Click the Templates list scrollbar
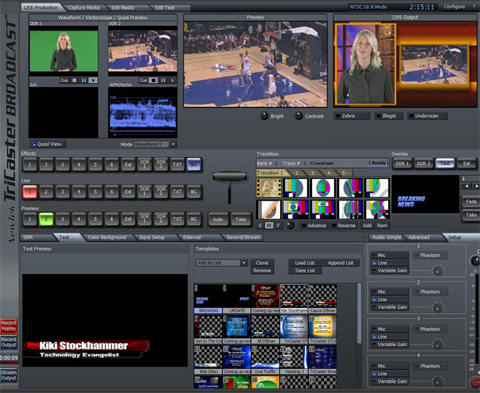Viewport: 480px width, 393px height. pos(359,313)
